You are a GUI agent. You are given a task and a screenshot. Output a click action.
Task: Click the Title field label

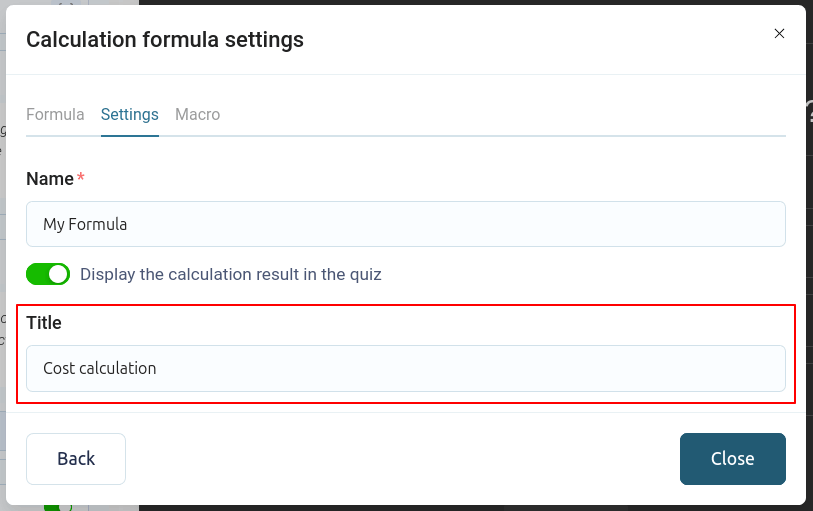(44, 323)
